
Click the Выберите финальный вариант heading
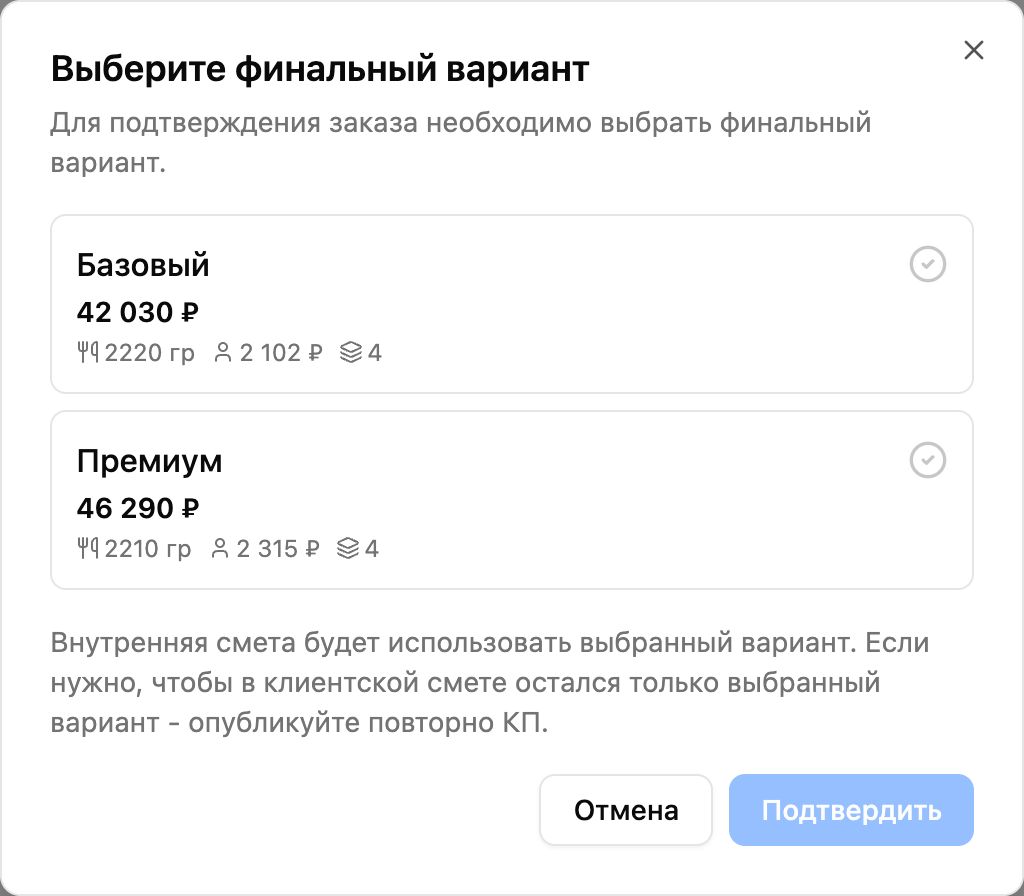pyautogui.click(x=320, y=69)
